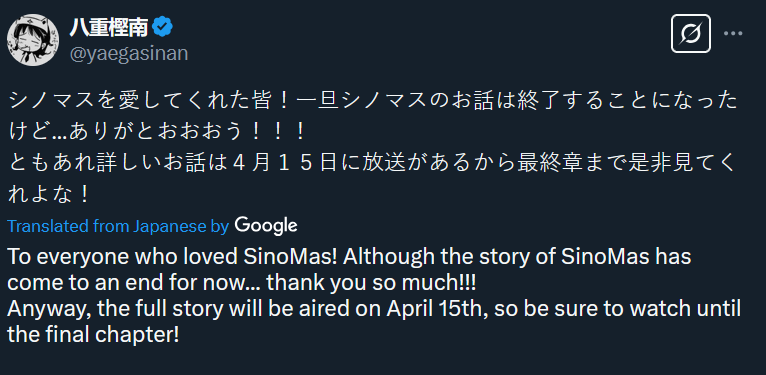The image size is (766, 375).
Task: Click the "Translated from Japanese by" link
Action: (x=118, y=226)
